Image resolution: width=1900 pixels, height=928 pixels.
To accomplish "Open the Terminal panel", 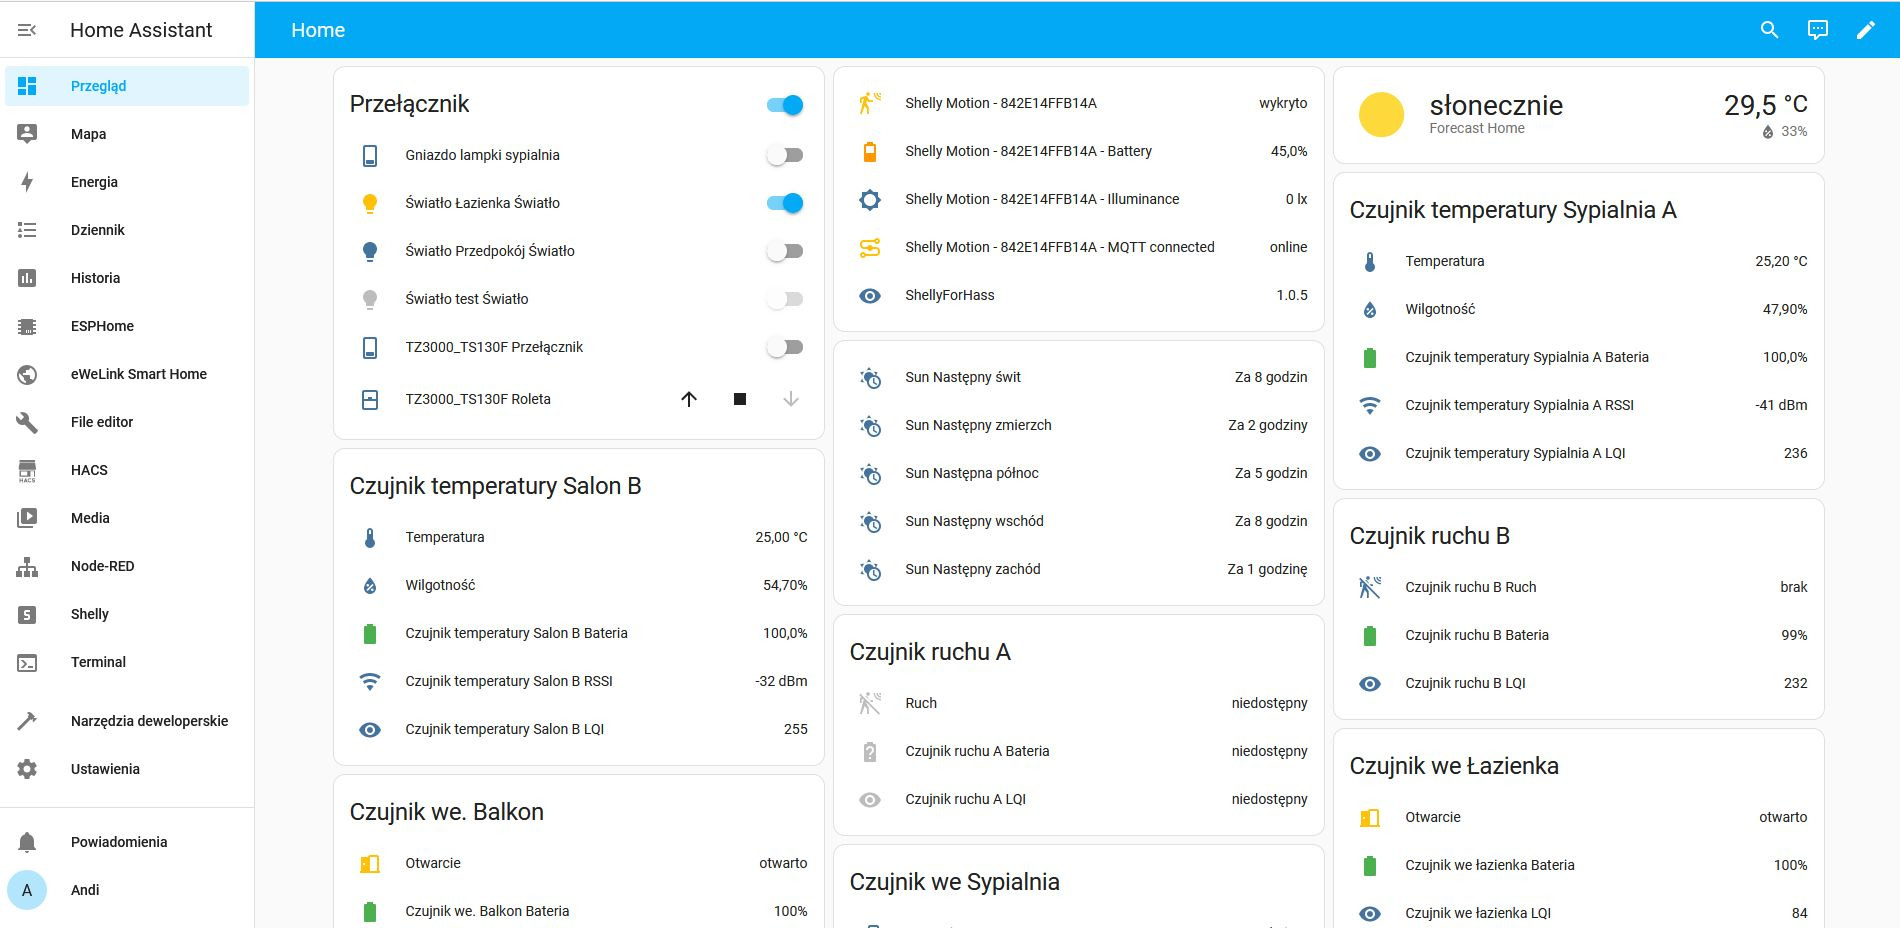I will pos(98,661).
